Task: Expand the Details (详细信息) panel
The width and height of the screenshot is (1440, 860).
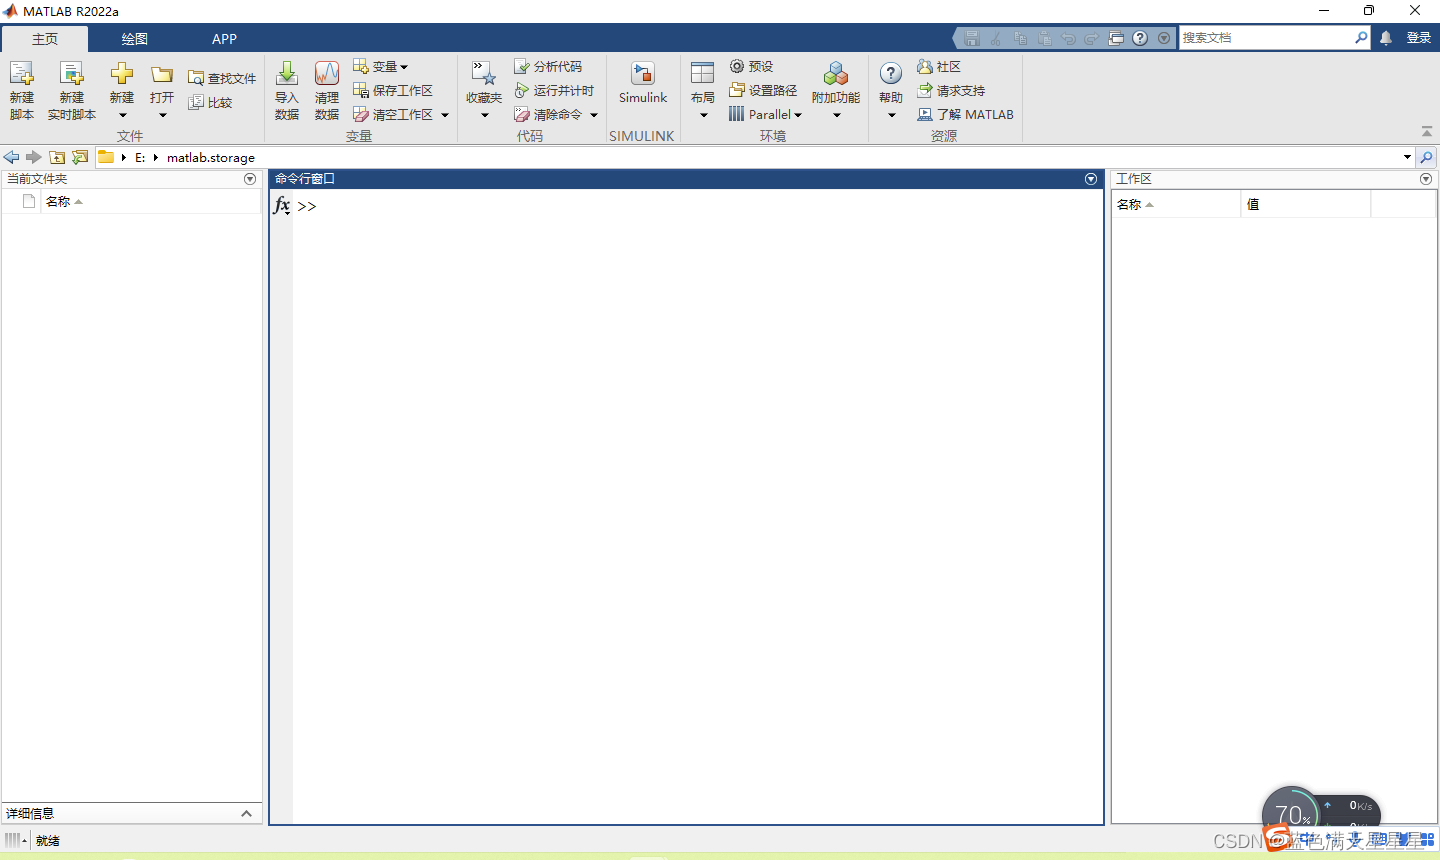Action: tap(246, 813)
